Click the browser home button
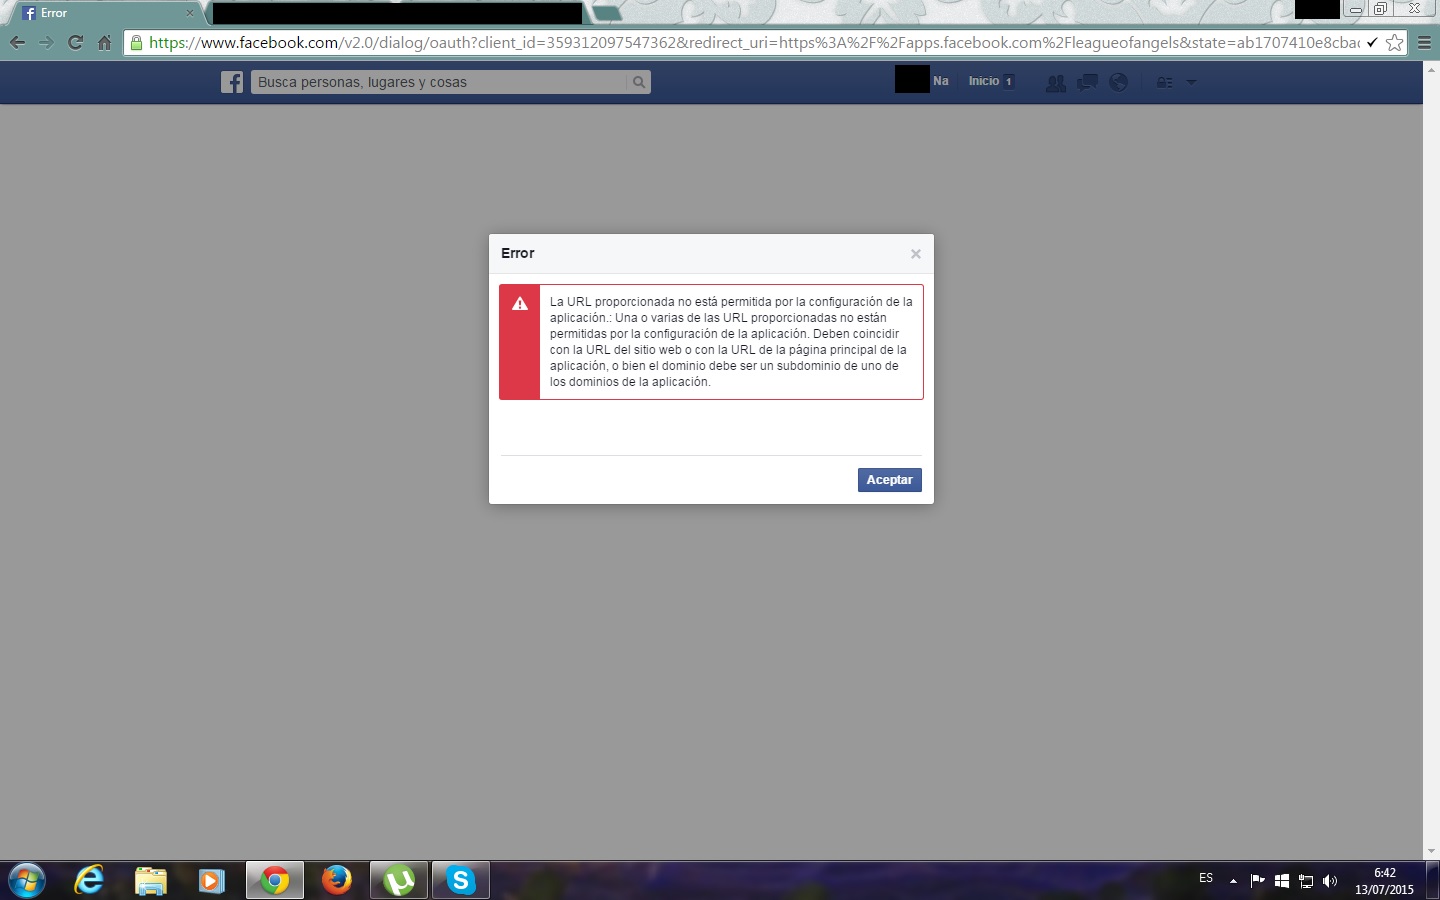Screen dimensions: 1440x900 [x=104, y=42]
